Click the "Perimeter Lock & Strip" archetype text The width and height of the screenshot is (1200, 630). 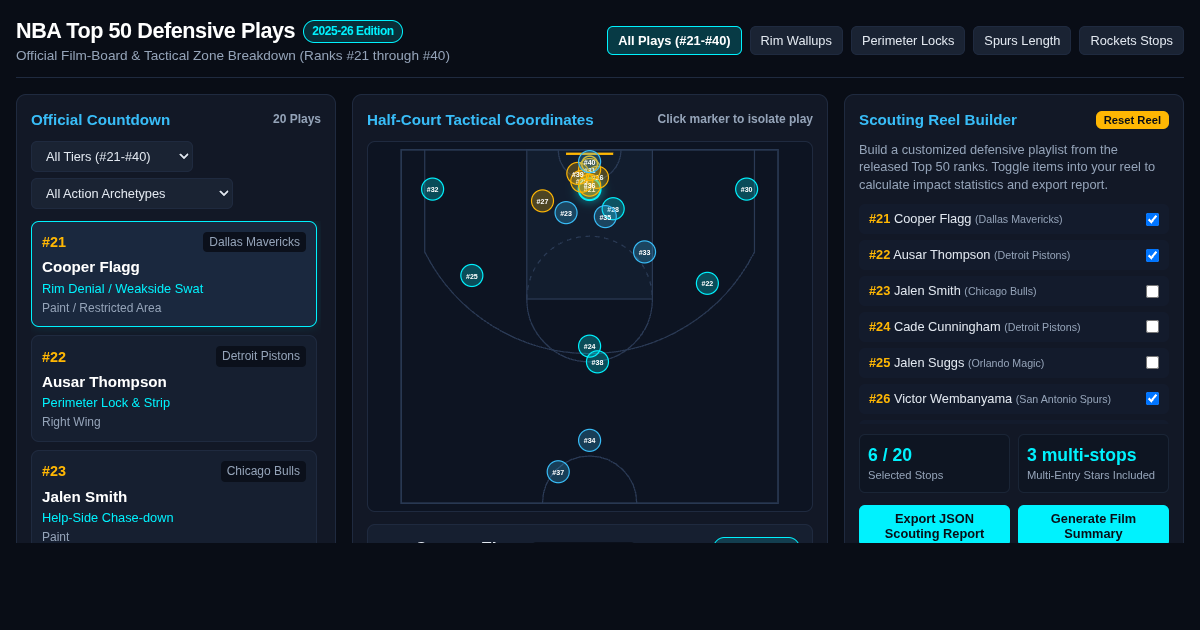[x=106, y=403]
